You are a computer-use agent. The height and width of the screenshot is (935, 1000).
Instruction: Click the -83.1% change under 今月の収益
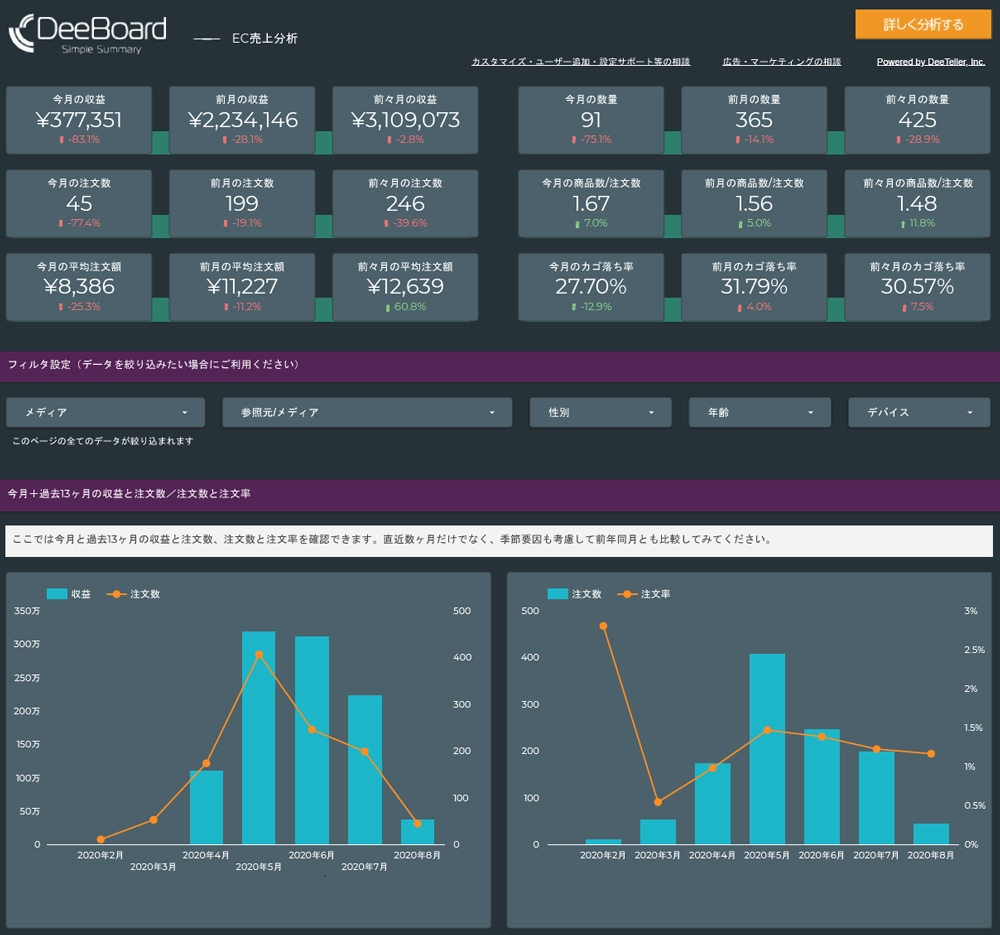80,140
